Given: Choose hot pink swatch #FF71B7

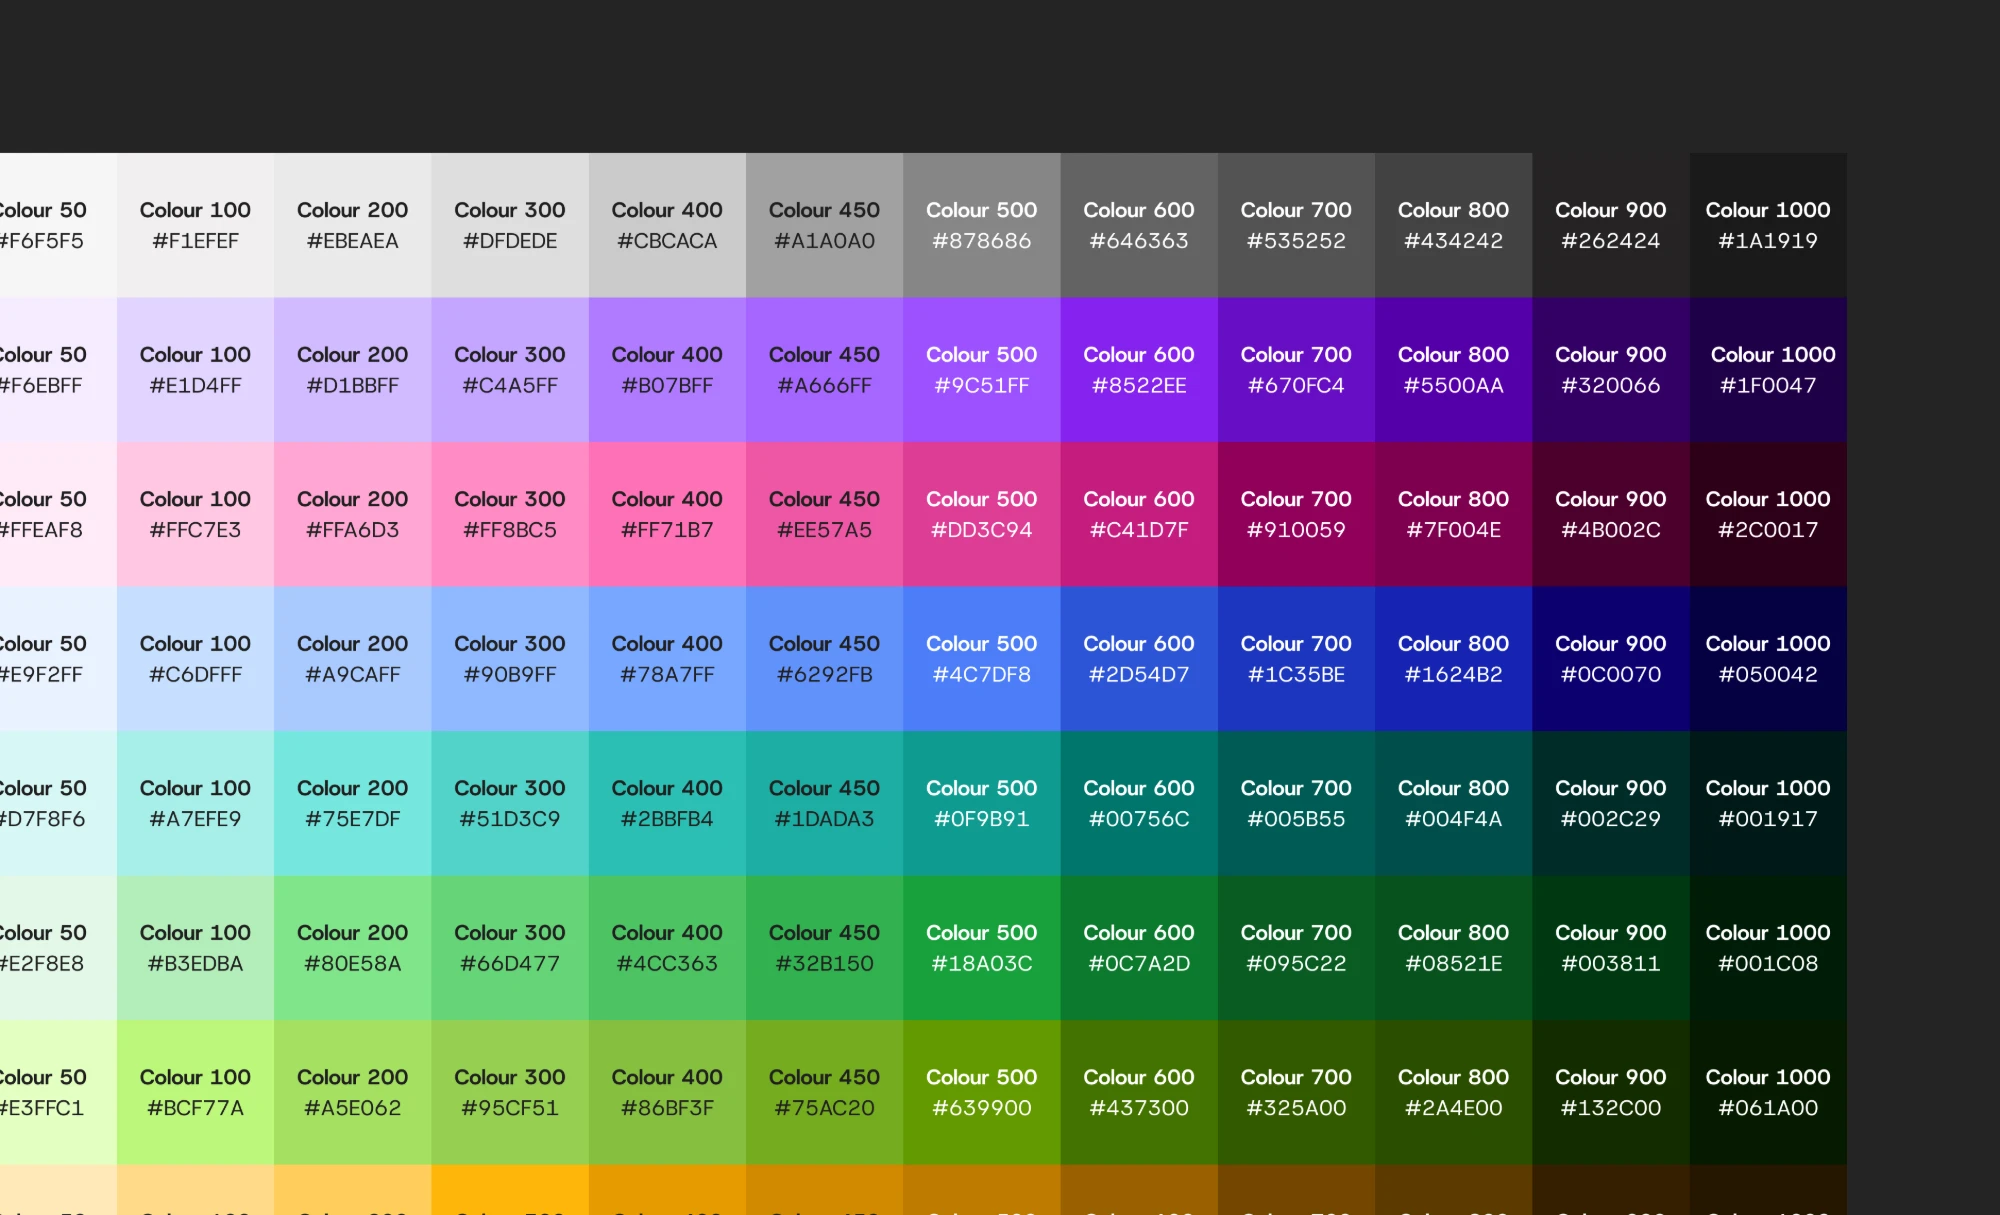Looking at the screenshot, I should 667,514.
